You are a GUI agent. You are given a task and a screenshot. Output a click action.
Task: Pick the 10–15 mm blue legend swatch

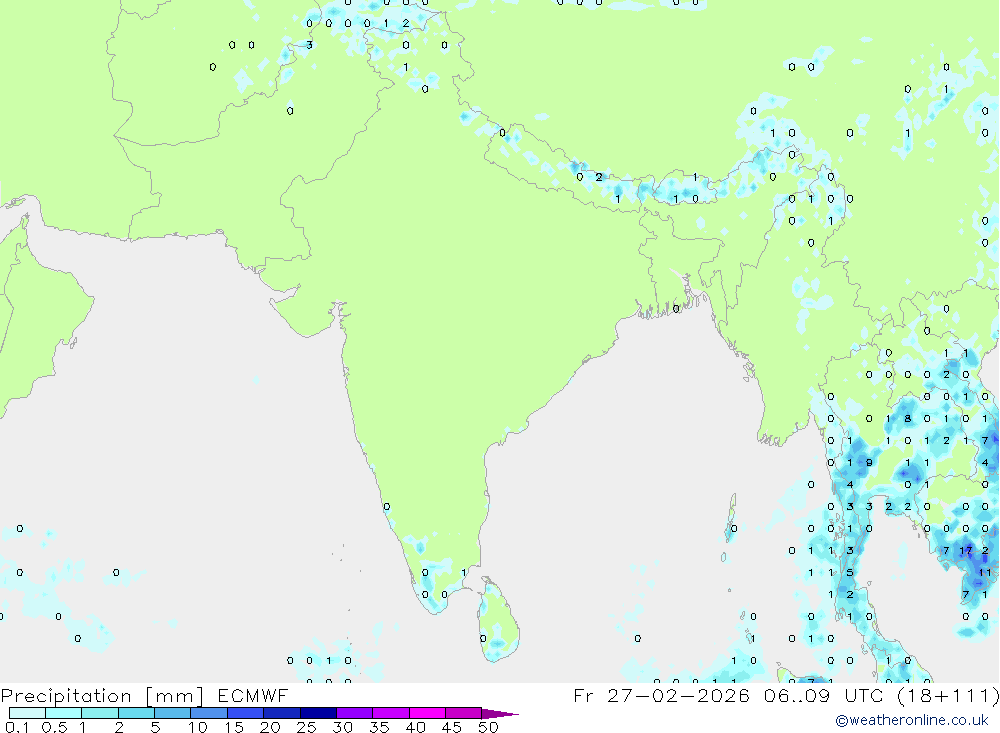coord(209,713)
